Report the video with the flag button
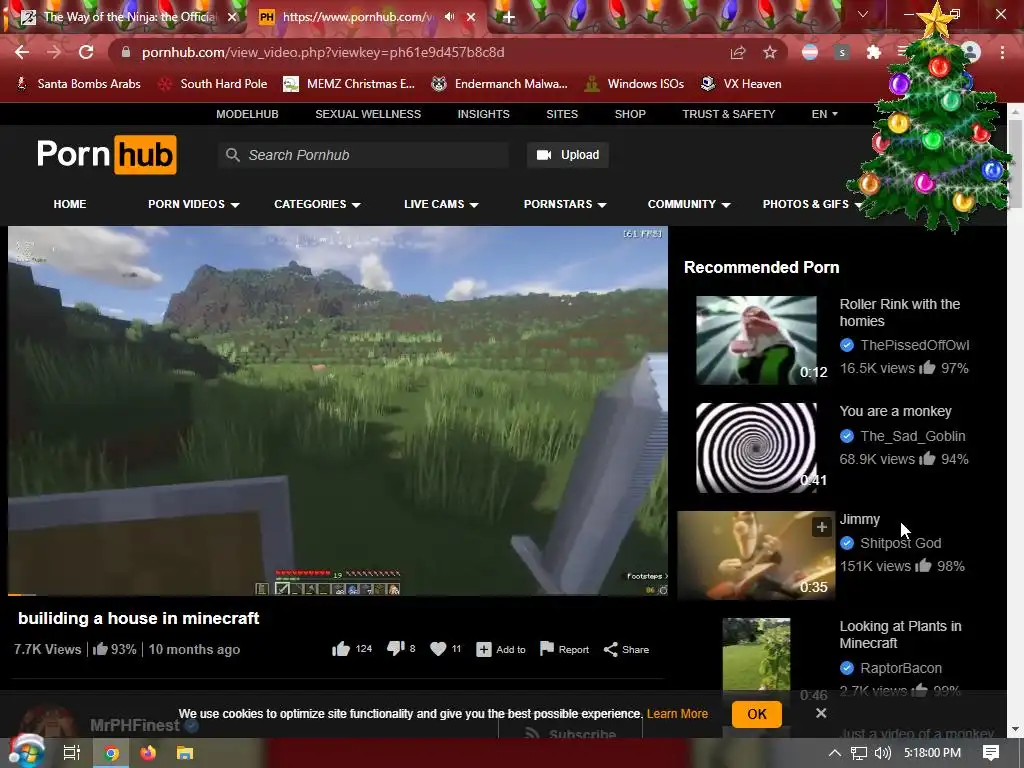 tap(564, 649)
